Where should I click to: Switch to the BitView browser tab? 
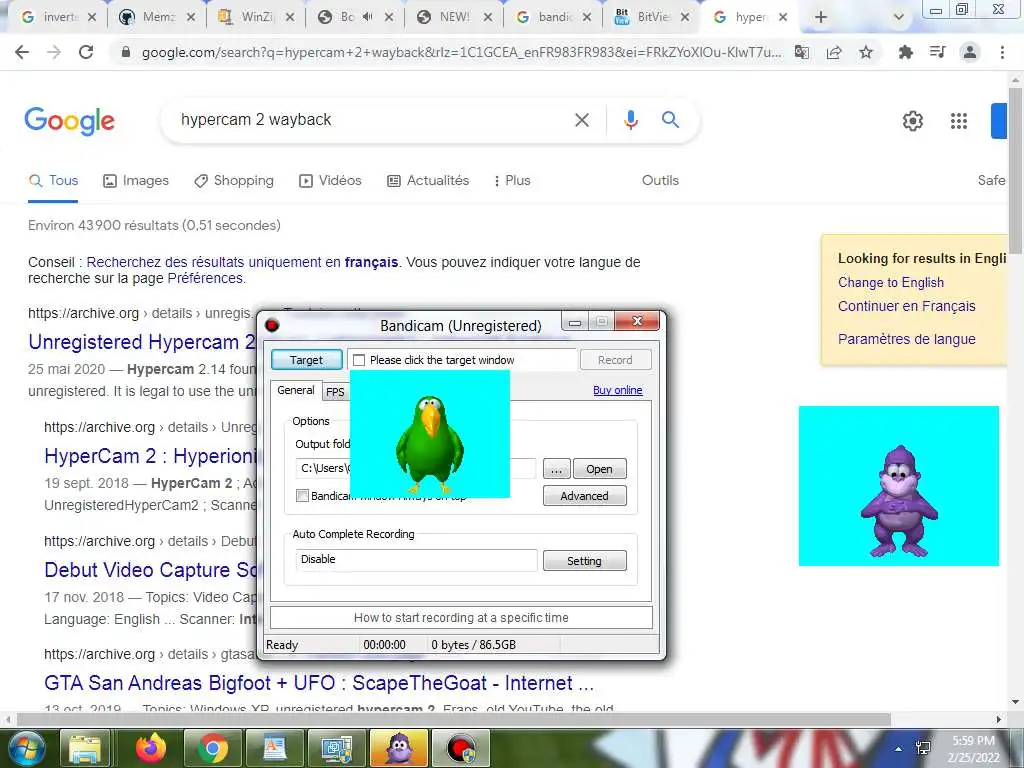653,17
